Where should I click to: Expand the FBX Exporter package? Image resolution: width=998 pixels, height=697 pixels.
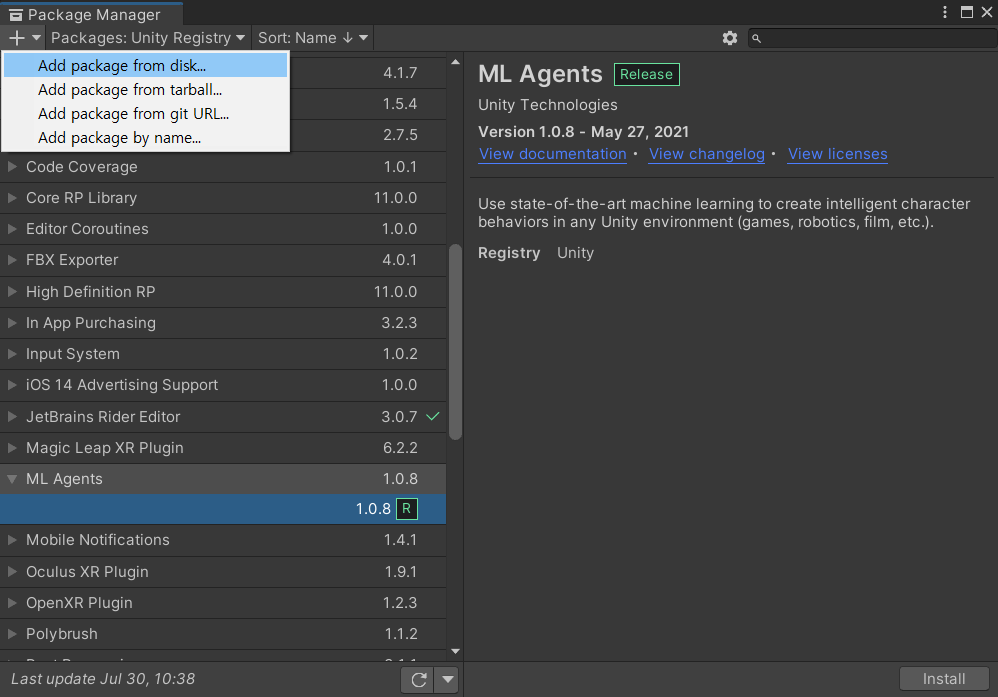point(12,260)
